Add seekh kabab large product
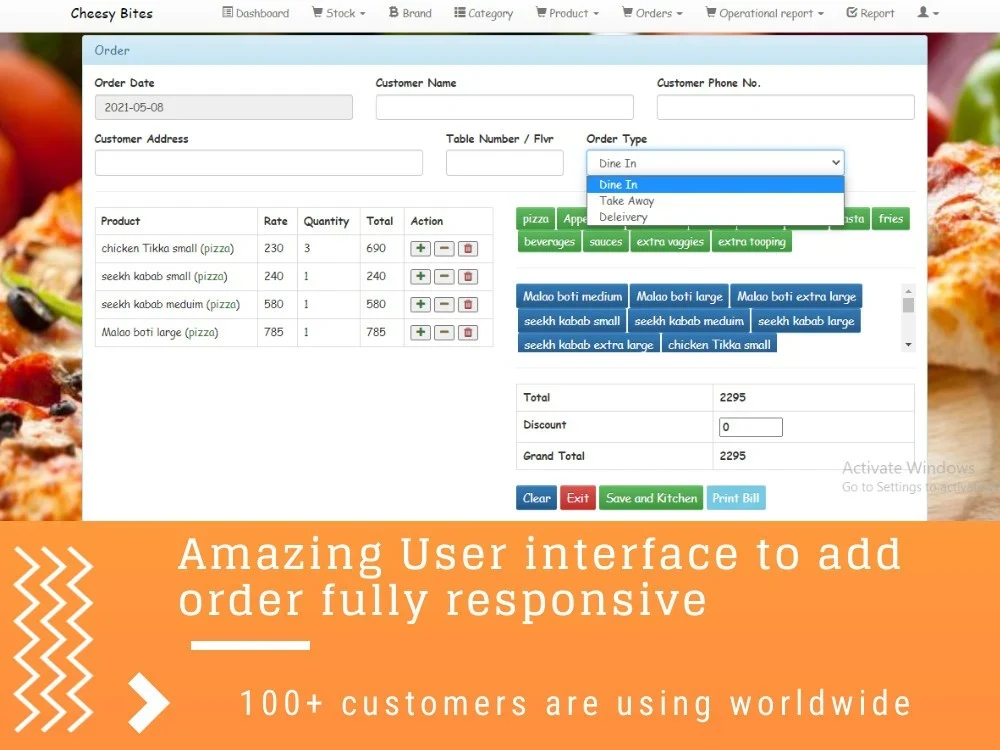This screenshot has height=750, width=1000. [x=806, y=321]
